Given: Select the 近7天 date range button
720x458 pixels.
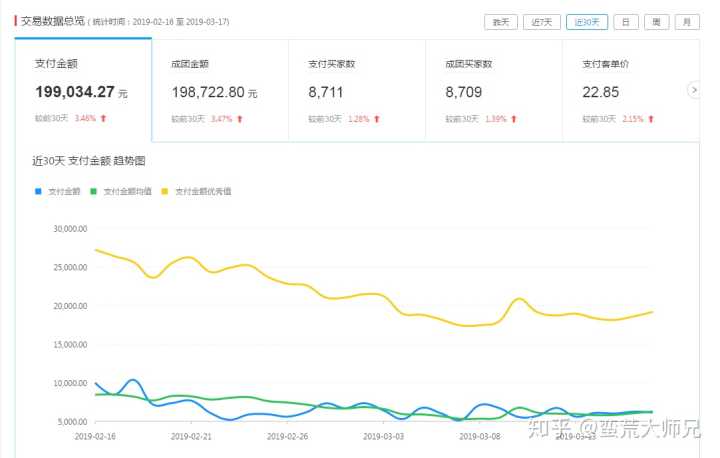Looking at the screenshot, I should coord(542,21).
